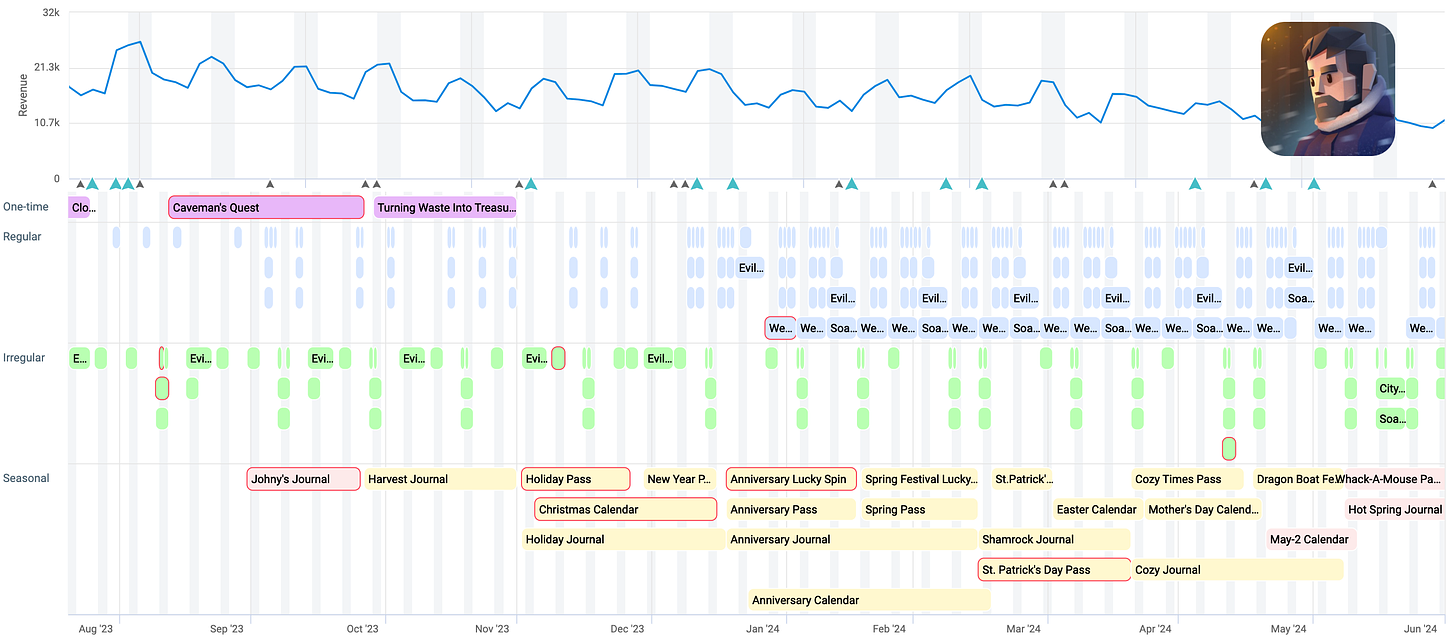Click the teal triangle marker in early April 2024

click(1194, 184)
